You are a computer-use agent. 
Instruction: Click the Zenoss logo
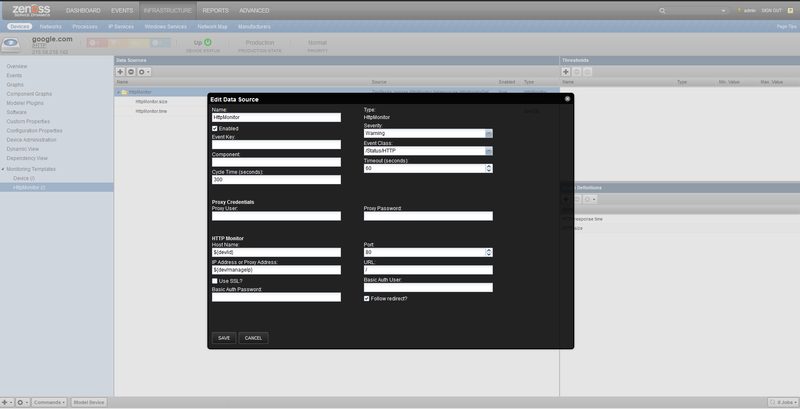coord(31,10)
